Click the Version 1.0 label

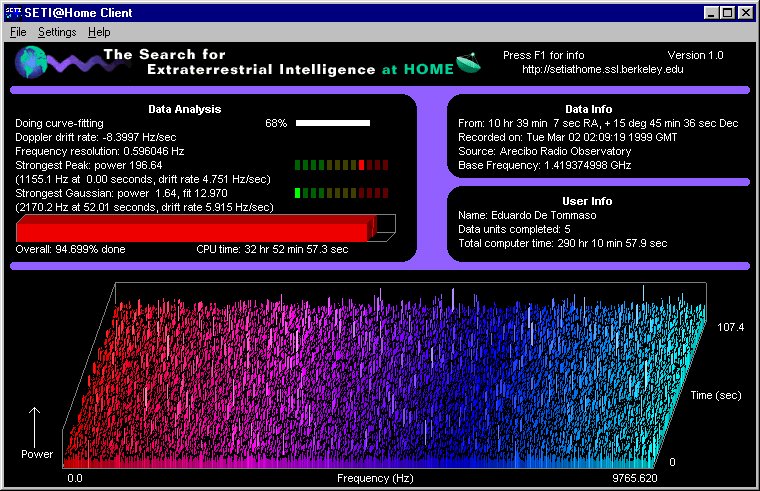coord(695,55)
